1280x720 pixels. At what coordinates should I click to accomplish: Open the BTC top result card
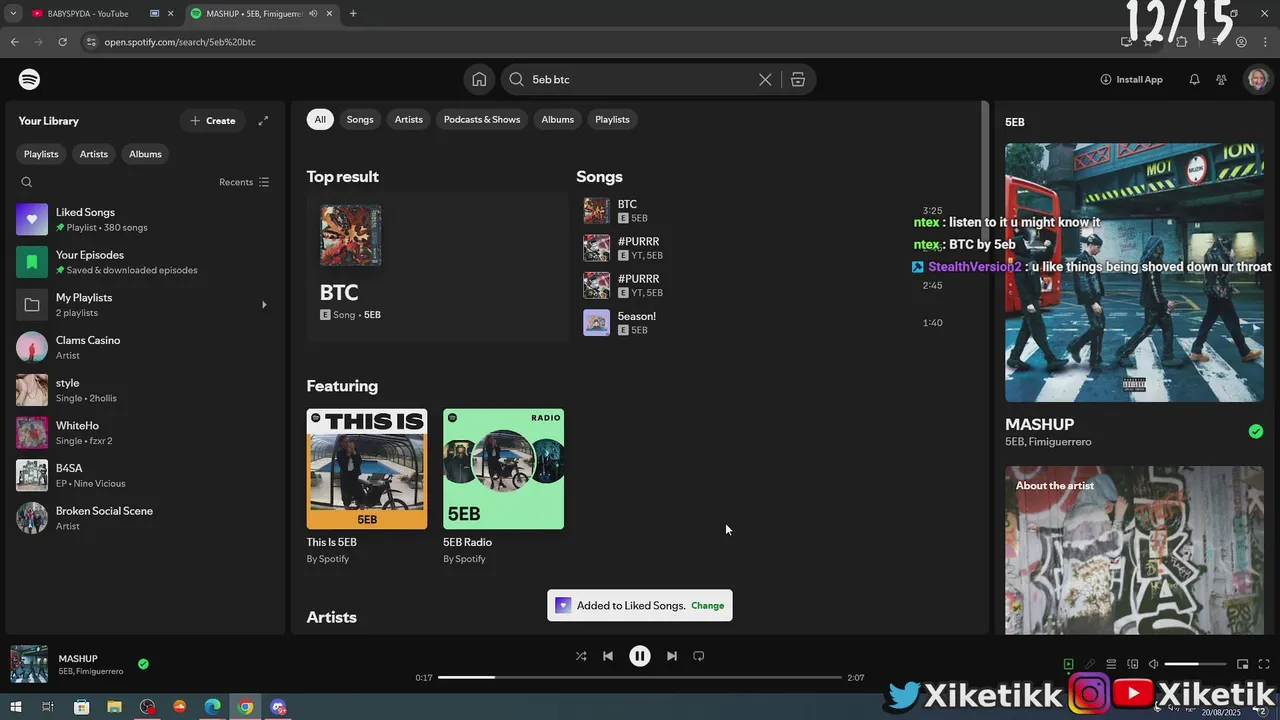[437, 266]
